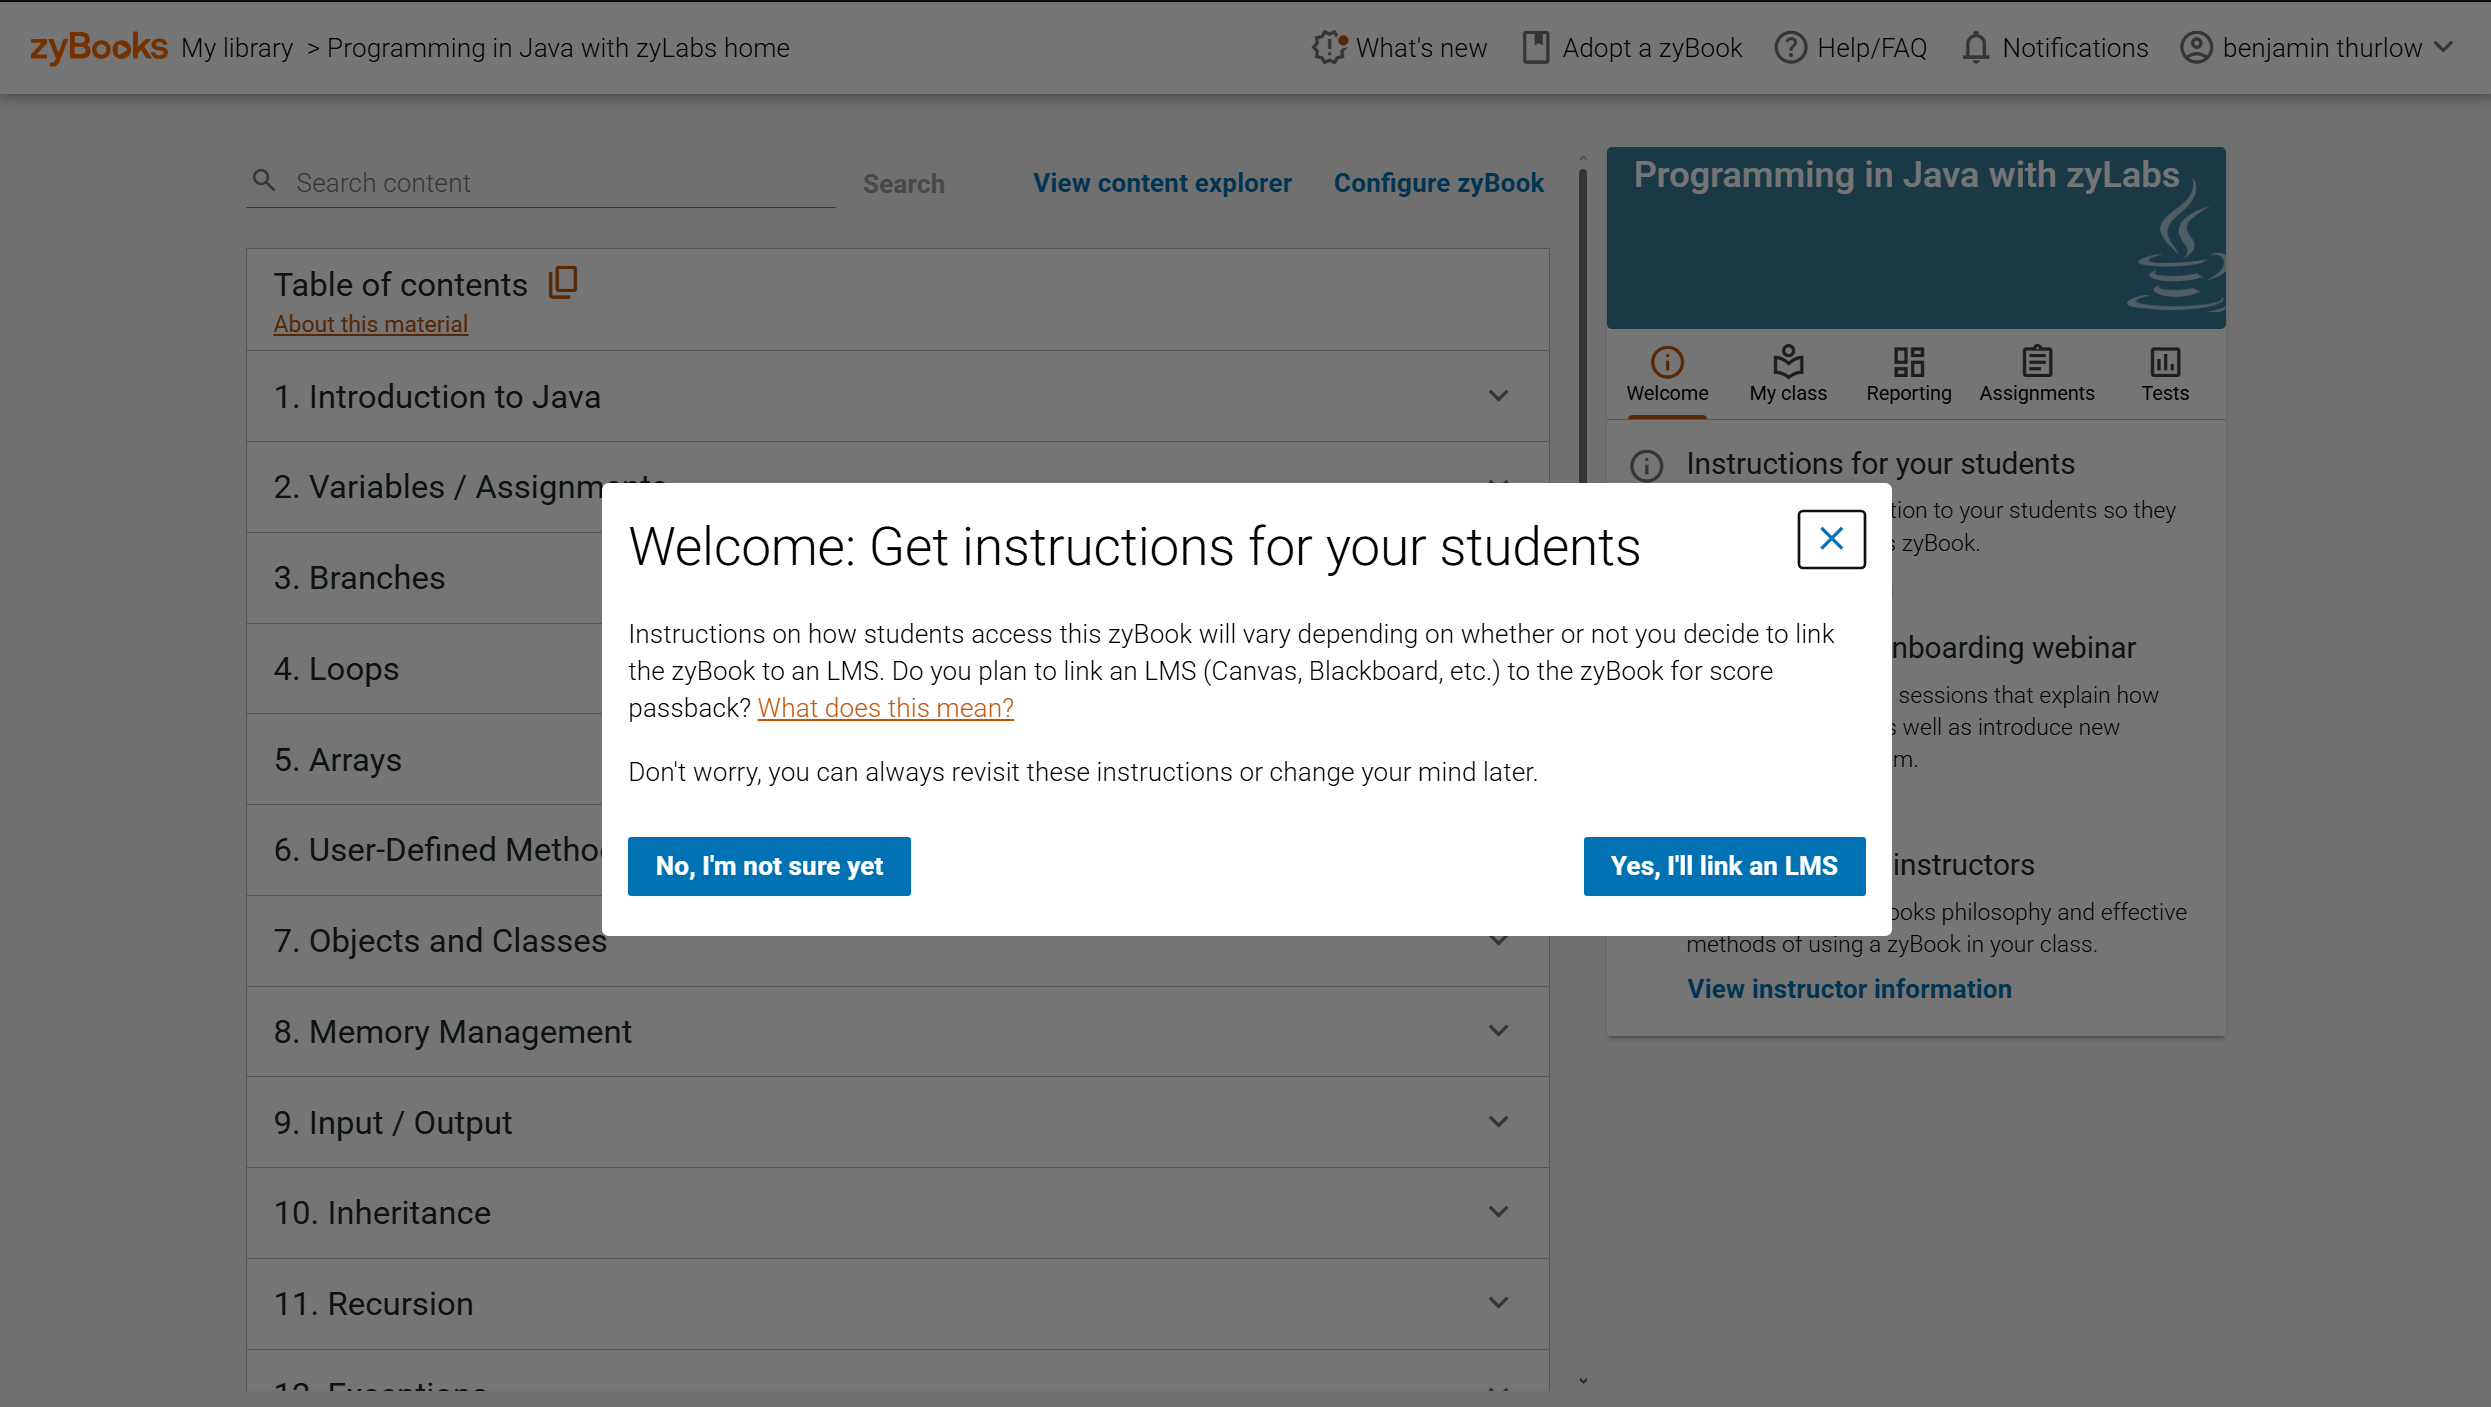
Task: Open "What does this mean?" link
Action: [885, 708]
